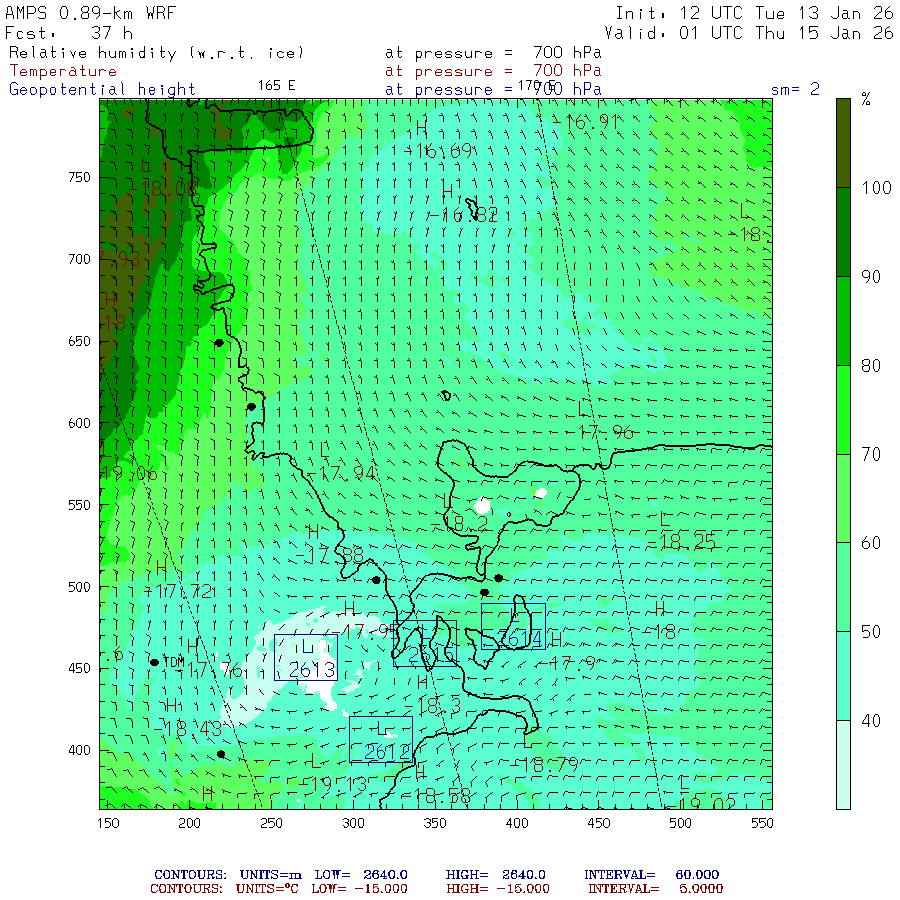Select the colorbar tick label "100"
Image resolution: width=900 pixels, height=900 pixels.
pos(876,188)
